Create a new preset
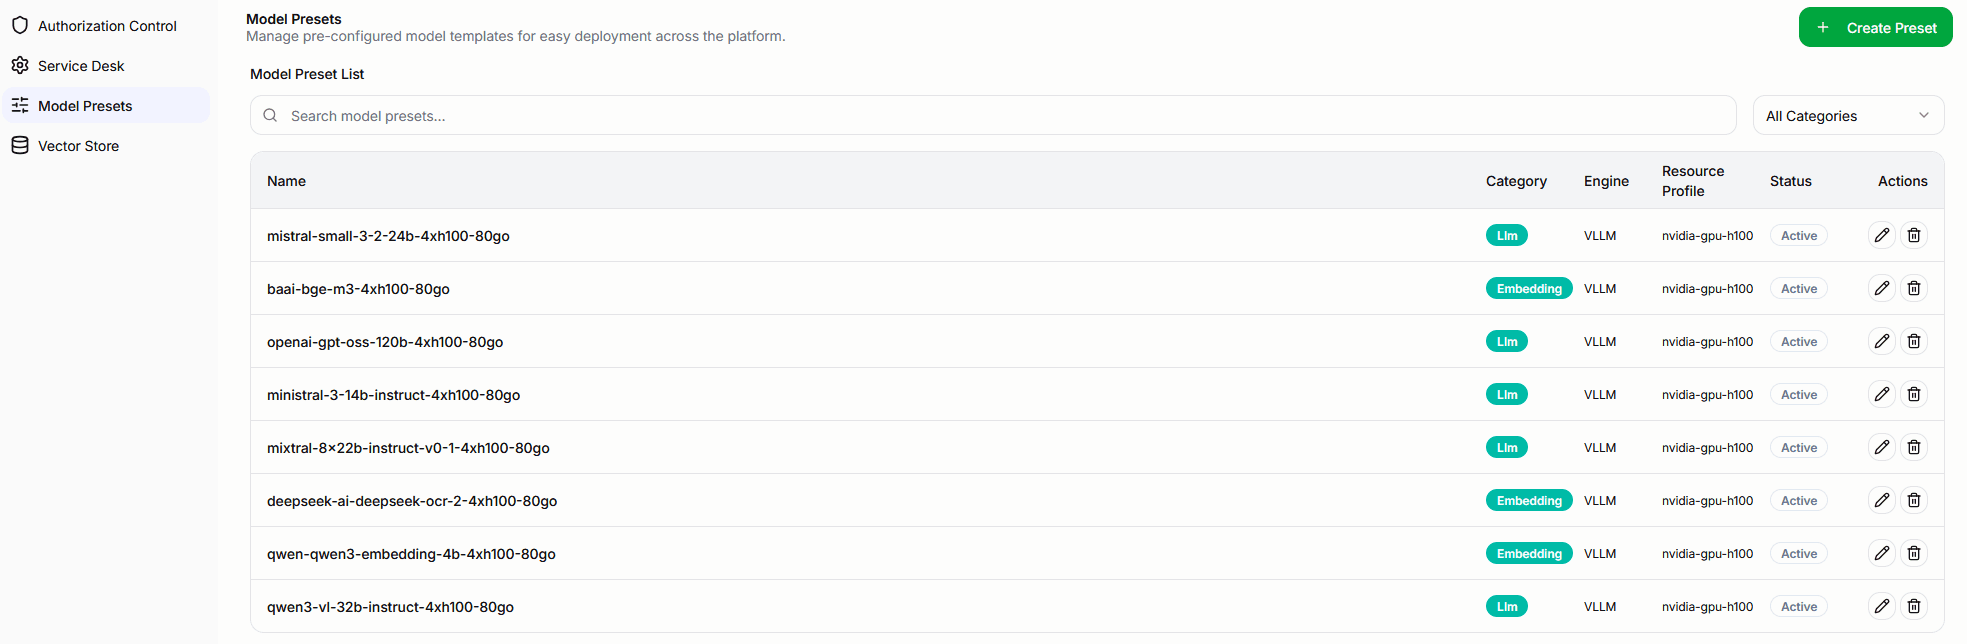This screenshot has height=644, width=1967. coord(1875,27)
